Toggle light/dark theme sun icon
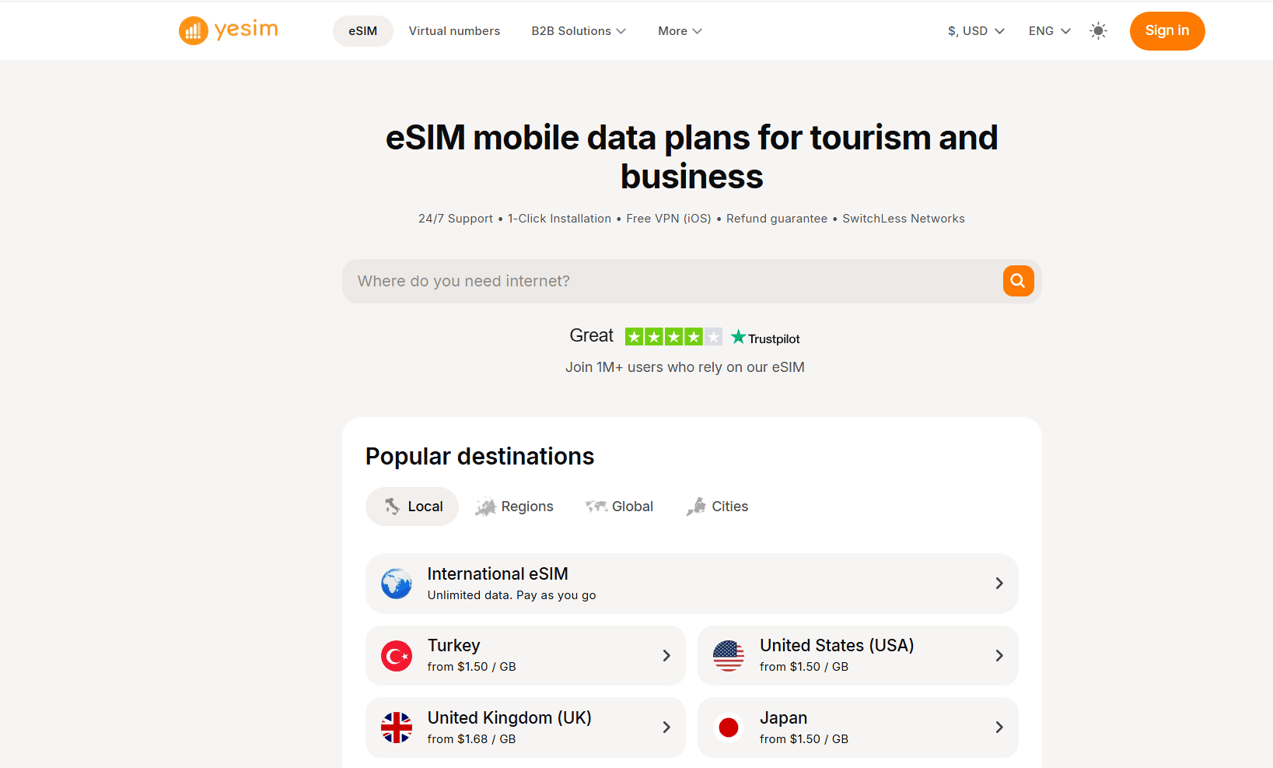This screenshot has width=1273, height=768. [x=1098, y=31]
